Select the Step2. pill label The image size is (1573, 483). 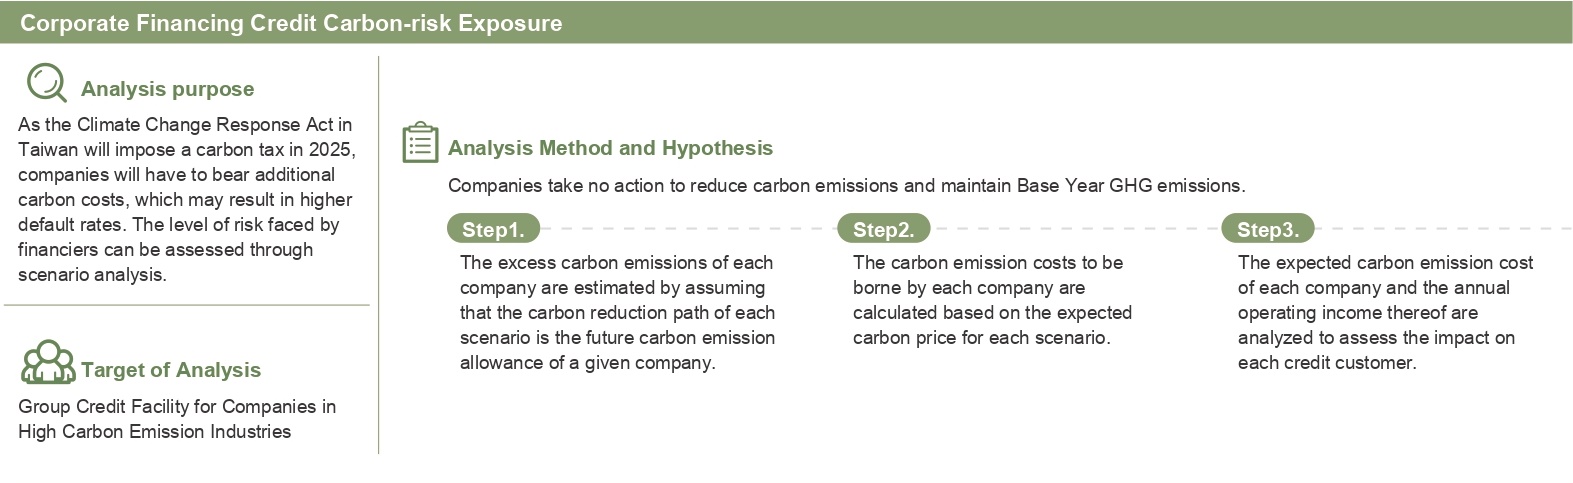tap(883, 229)
